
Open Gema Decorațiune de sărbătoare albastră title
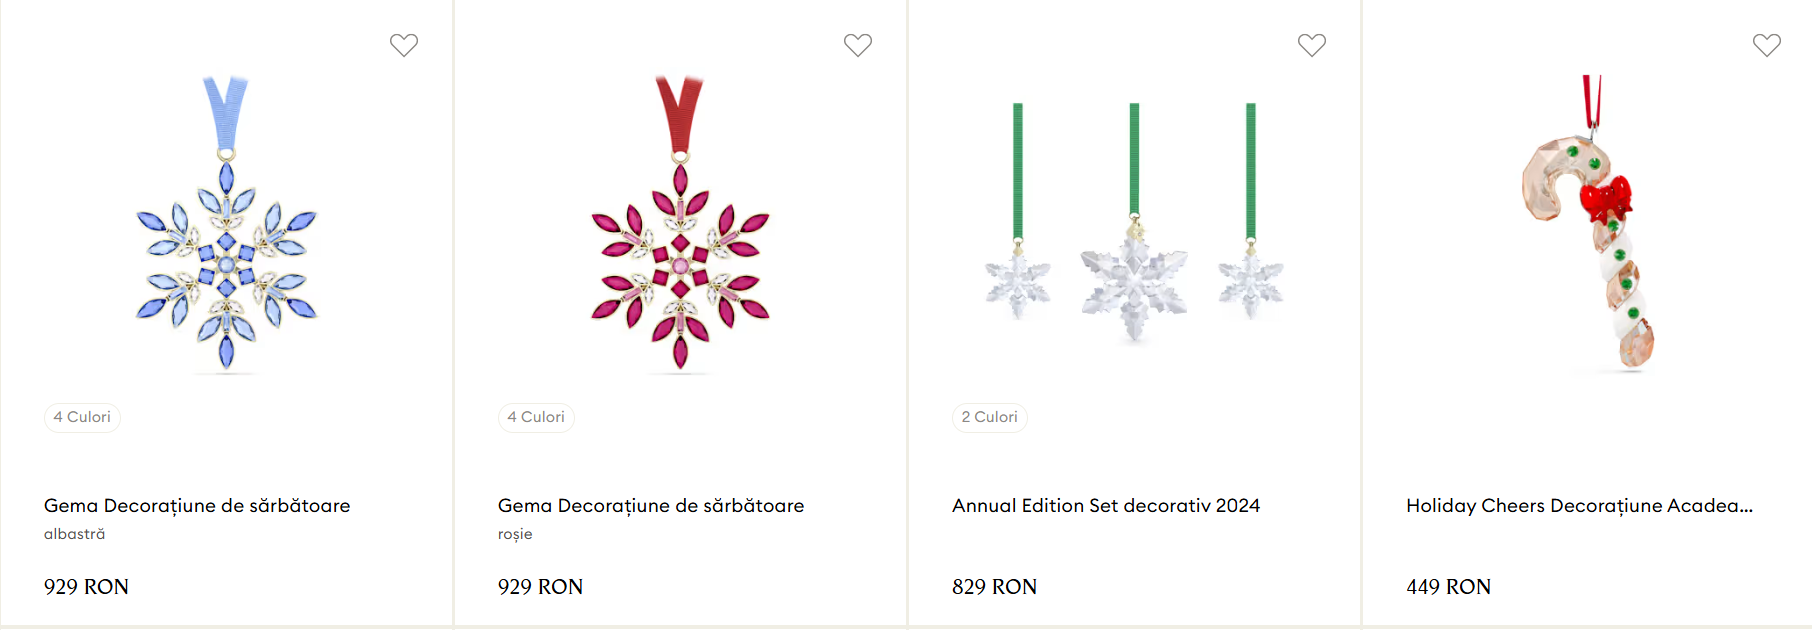pos(197,506)
